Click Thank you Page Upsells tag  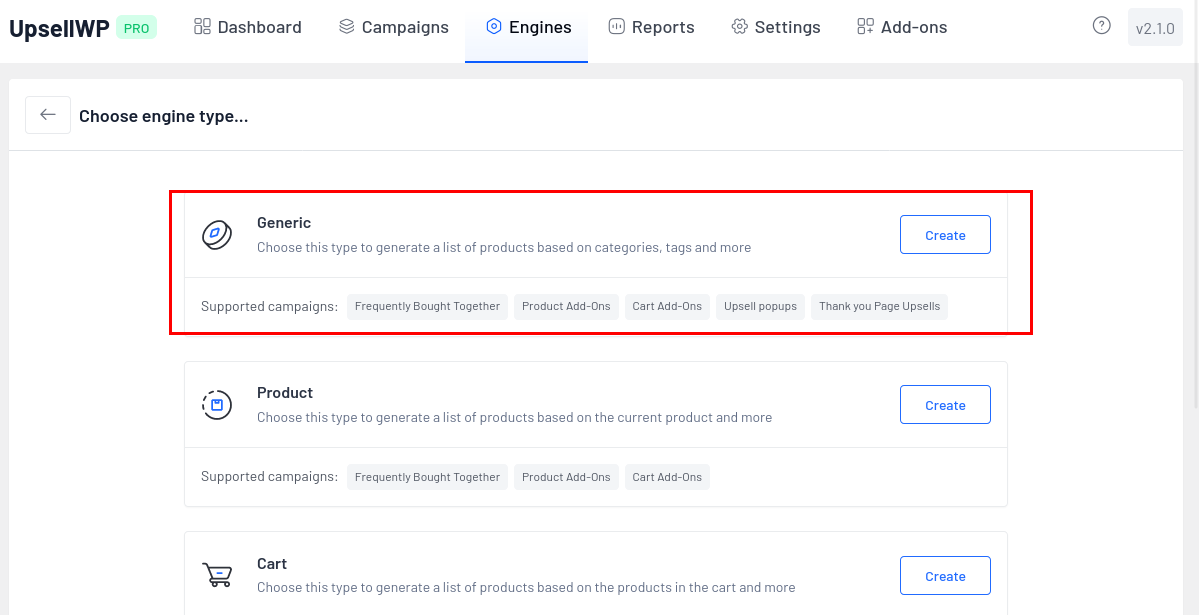[879, 306]
